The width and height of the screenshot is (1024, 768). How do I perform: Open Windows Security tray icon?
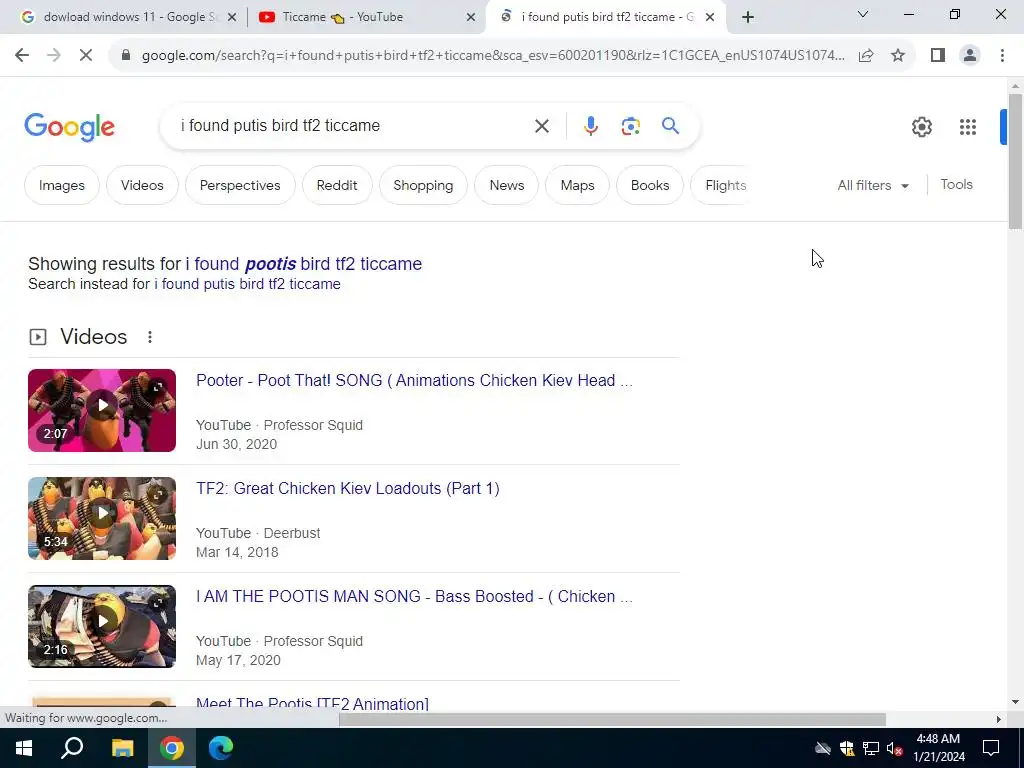[847, 748]
